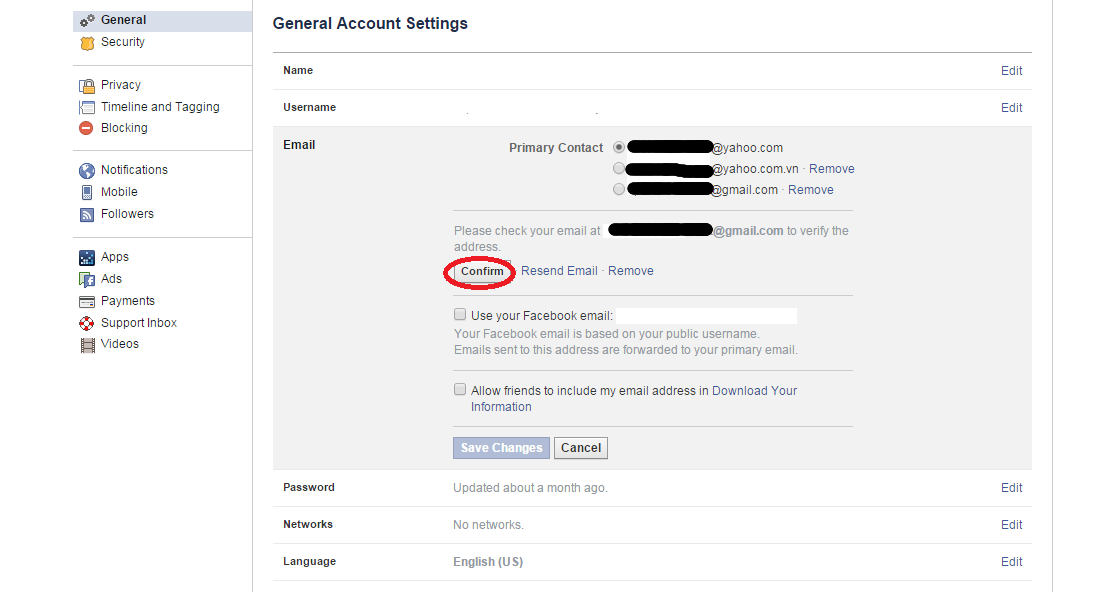Click Resend Email link

click(x=559, y=271)
